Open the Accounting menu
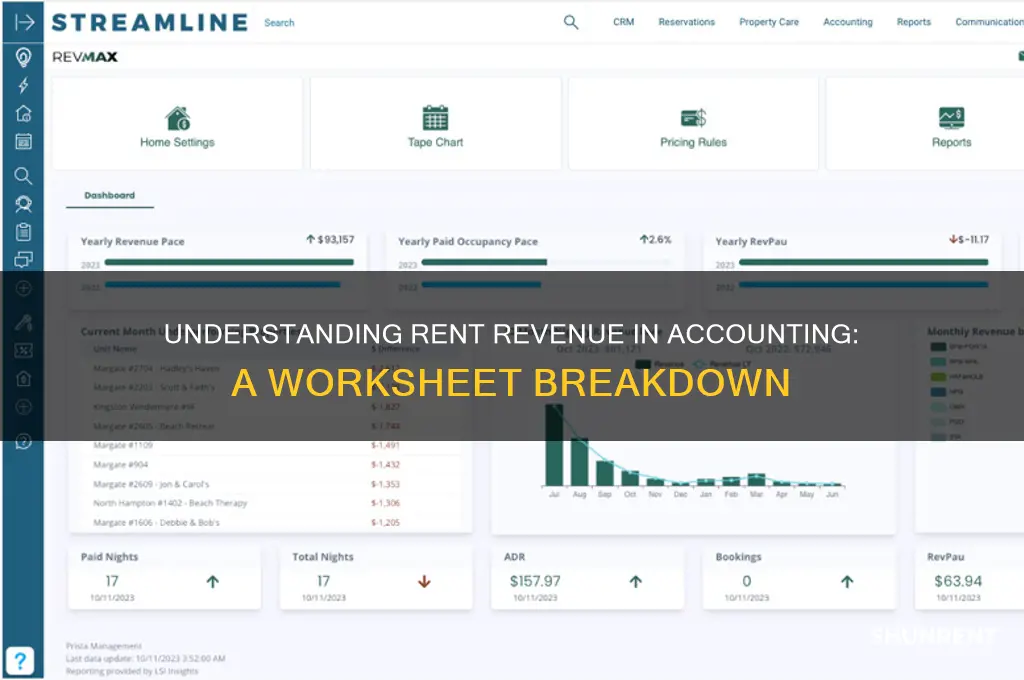 click(x=848, y=22)
